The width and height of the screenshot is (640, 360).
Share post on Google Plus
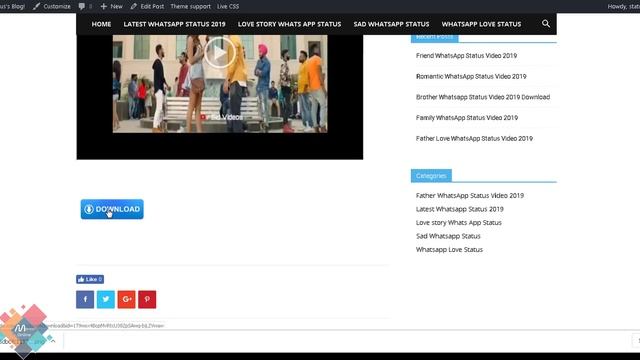(x=127, y=299)
